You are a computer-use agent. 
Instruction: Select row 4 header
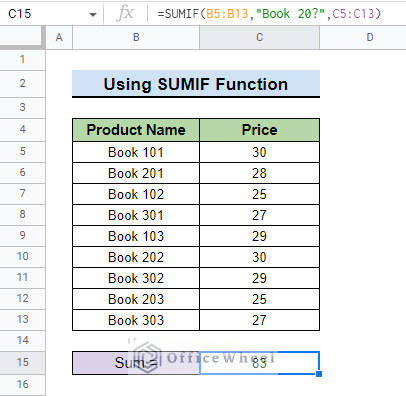click(x=22, y=130)
